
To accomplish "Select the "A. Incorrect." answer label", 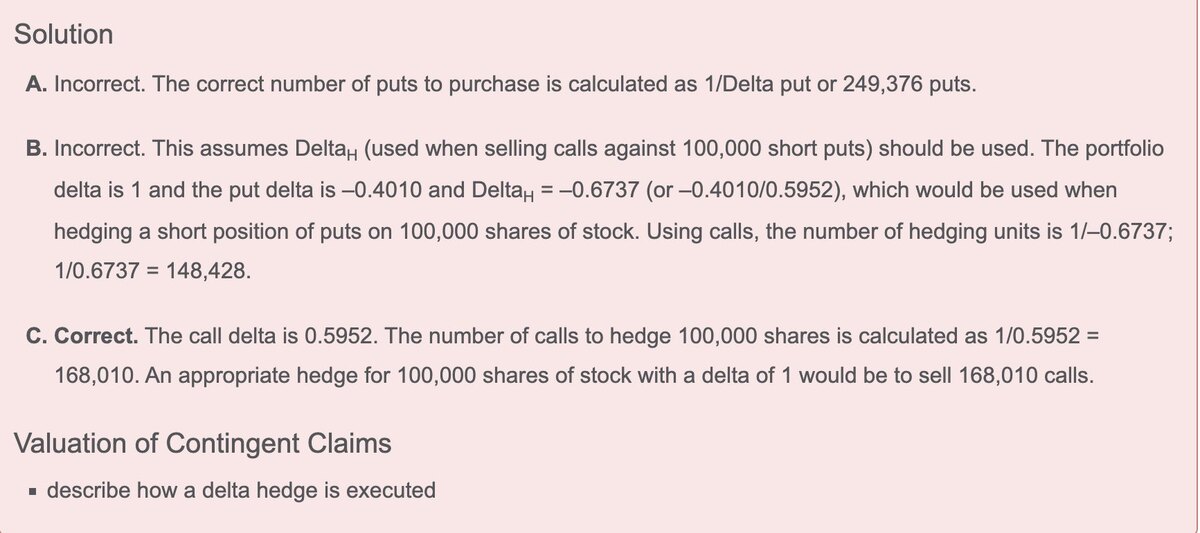I will click(x=85, y=84).
